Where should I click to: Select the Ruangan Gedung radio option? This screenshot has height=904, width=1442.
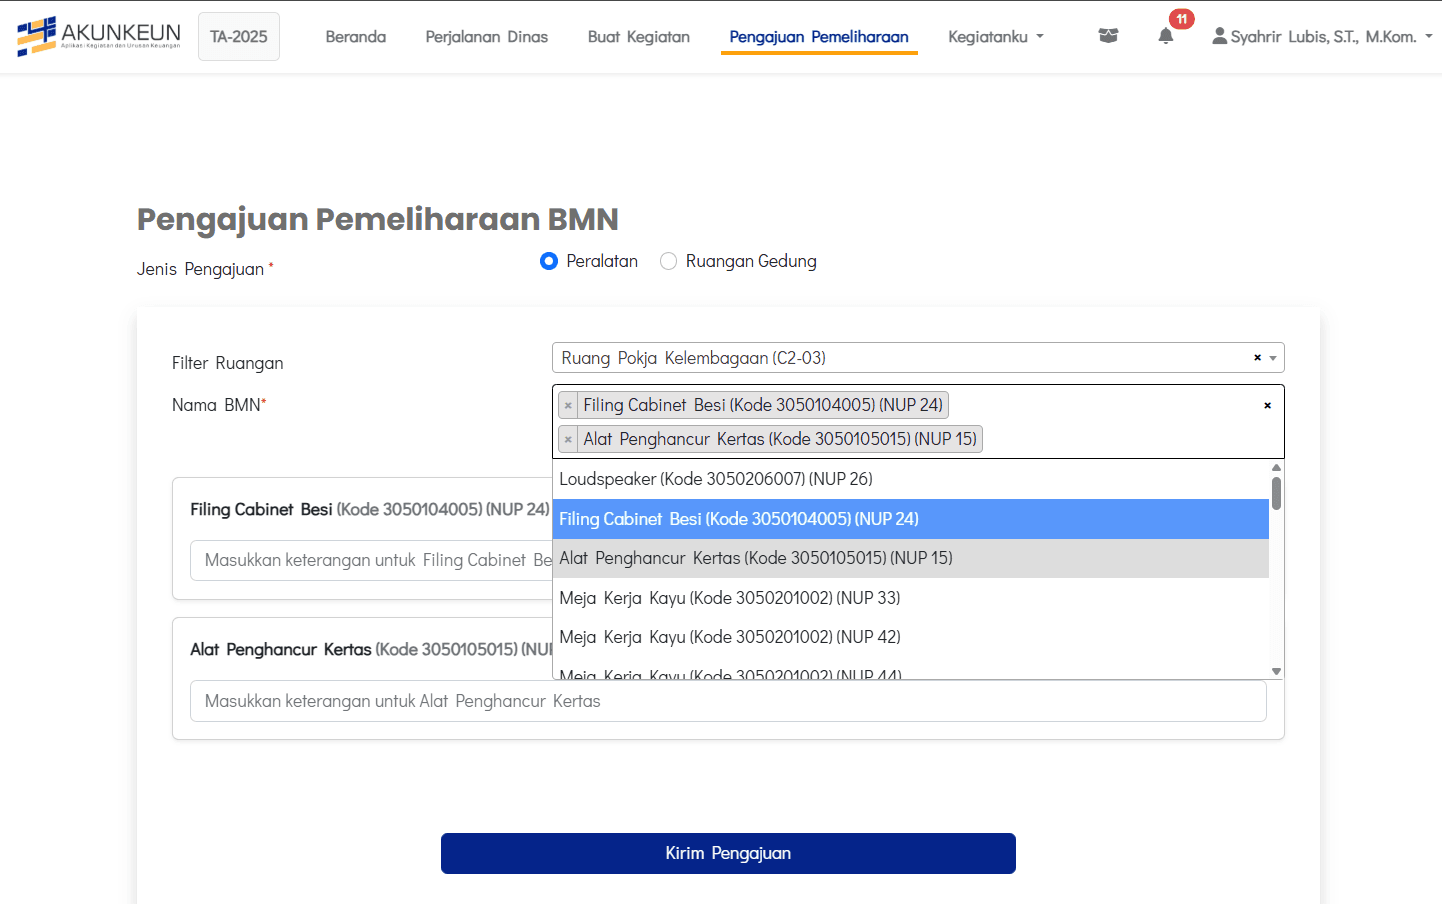coord(668,261)
